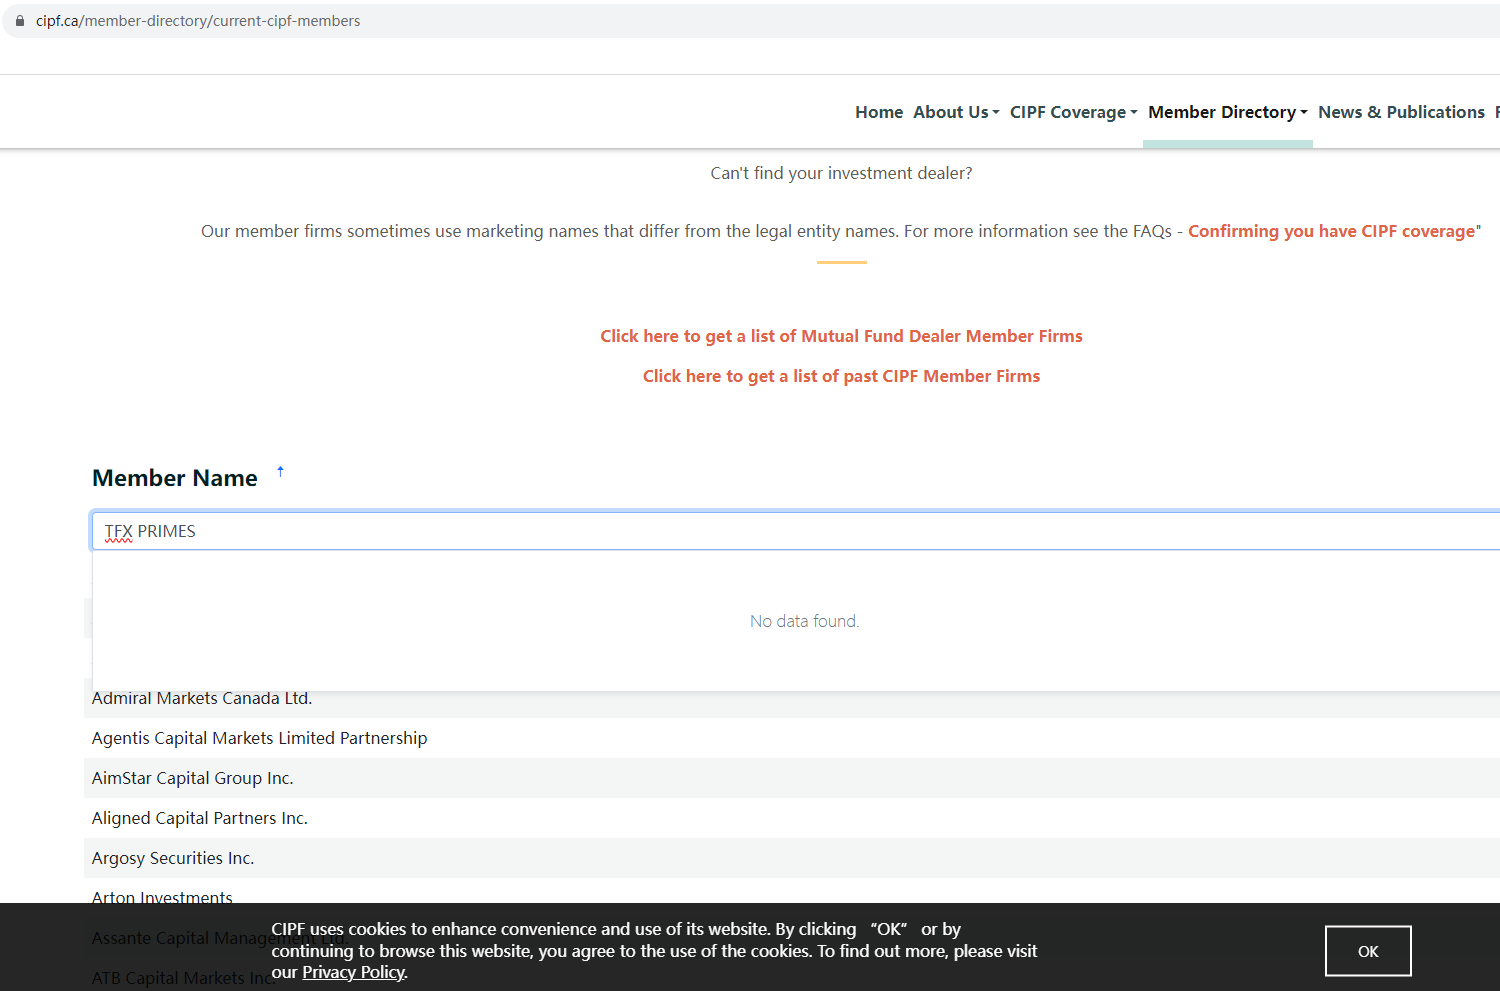Click the 'Can't find your investment dealer?' heading

[x=841, y=173]
